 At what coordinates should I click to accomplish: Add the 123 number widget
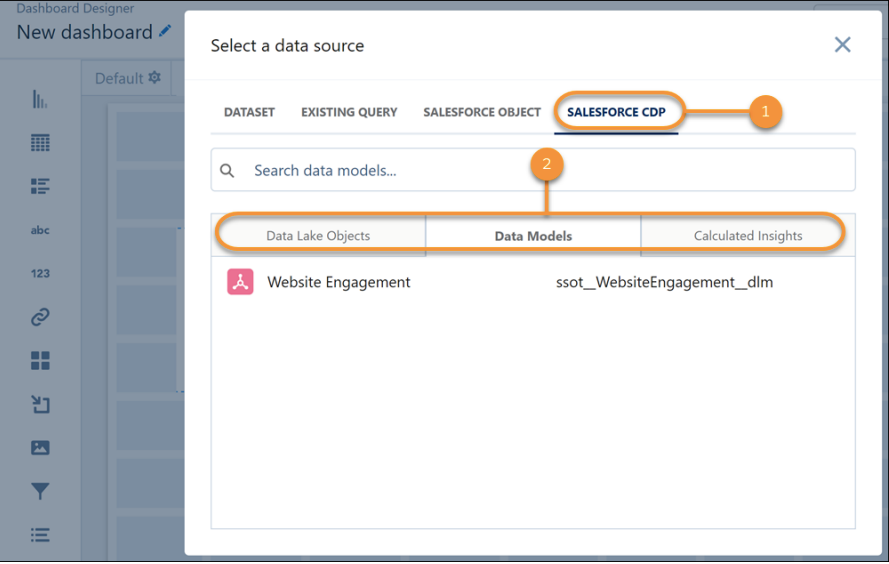click(x=40, y=273)
